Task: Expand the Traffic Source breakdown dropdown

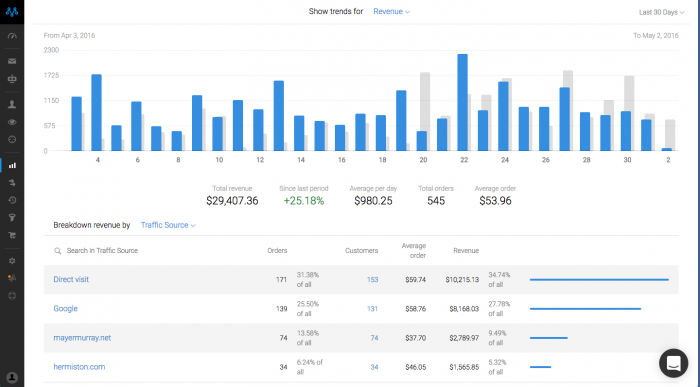Action: coord(168,225)
